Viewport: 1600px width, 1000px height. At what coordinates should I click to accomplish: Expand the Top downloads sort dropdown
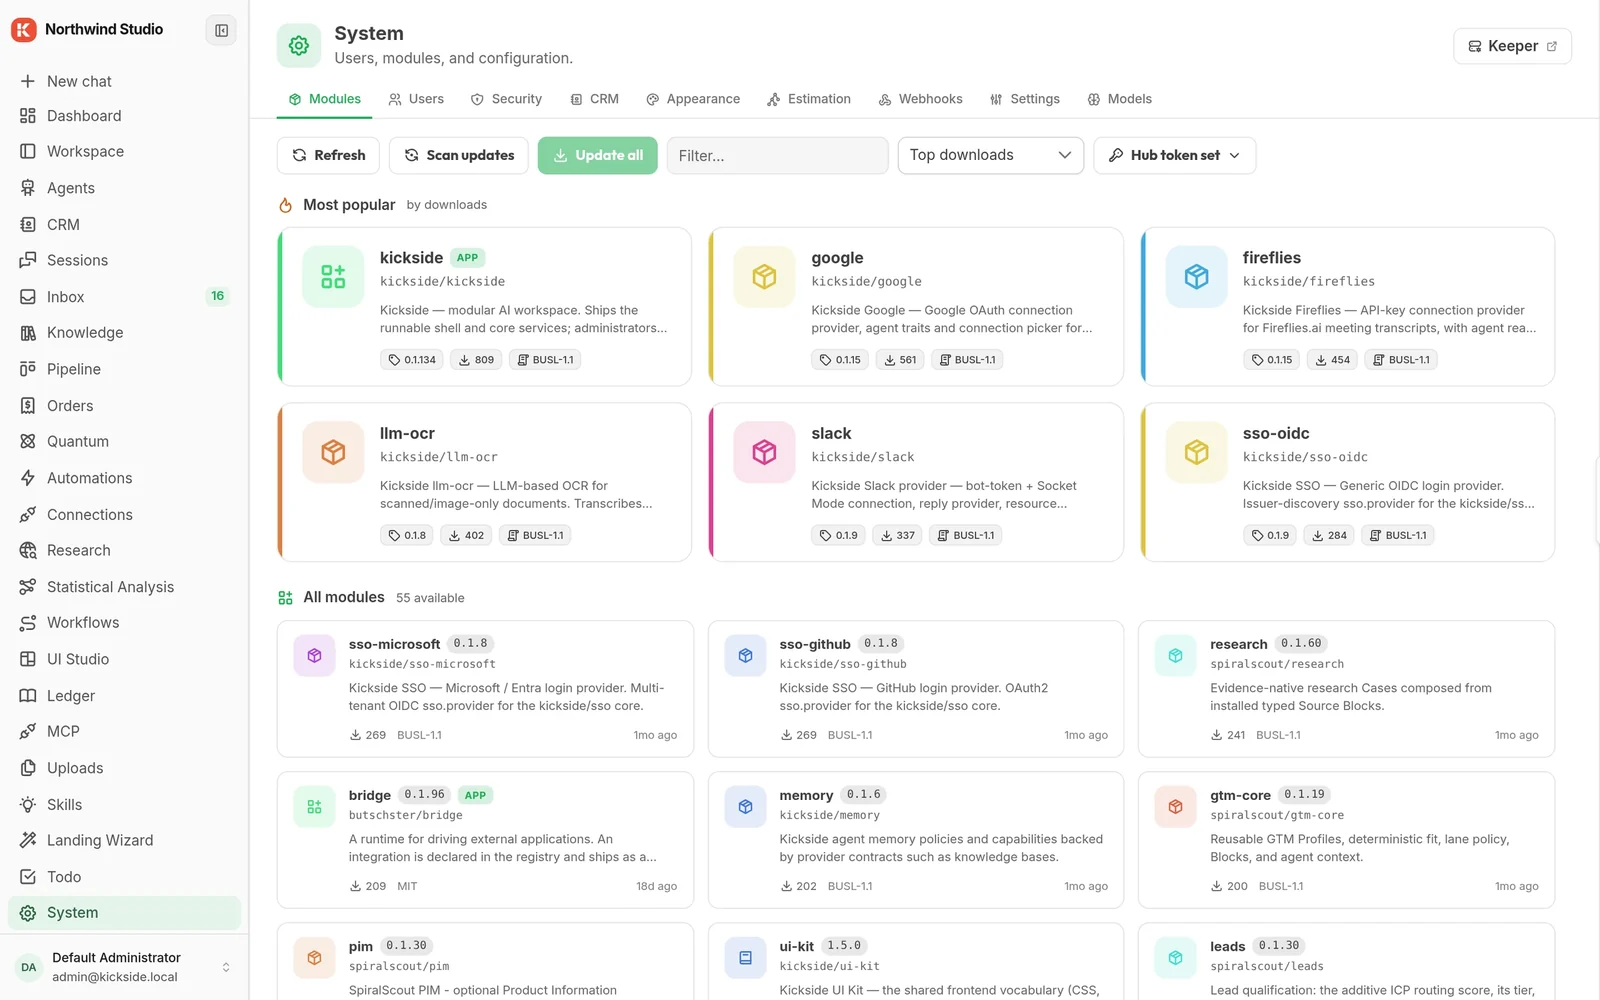[990, 155]
